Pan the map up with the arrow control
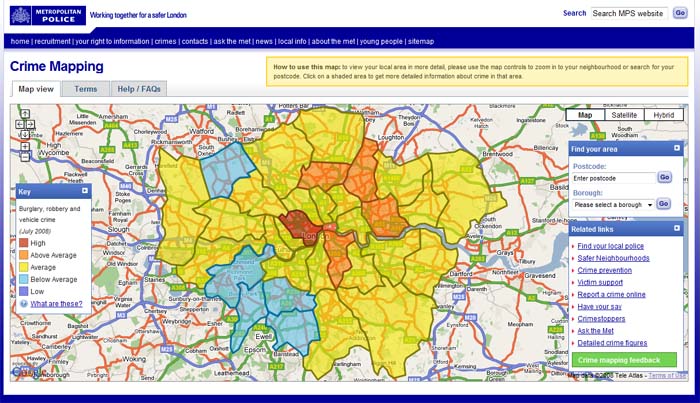 (x=25, y=114)
